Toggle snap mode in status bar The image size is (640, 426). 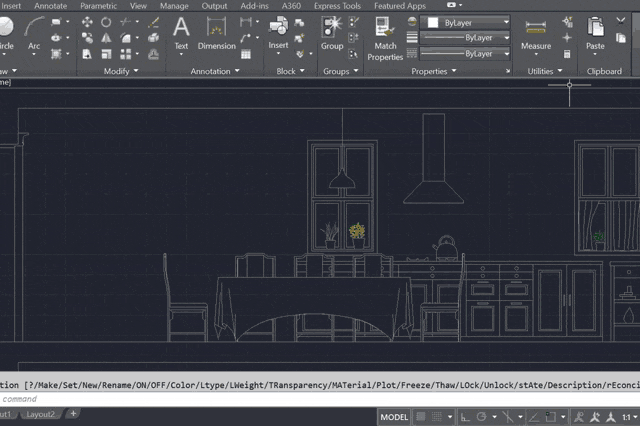(x=437, y=417)
